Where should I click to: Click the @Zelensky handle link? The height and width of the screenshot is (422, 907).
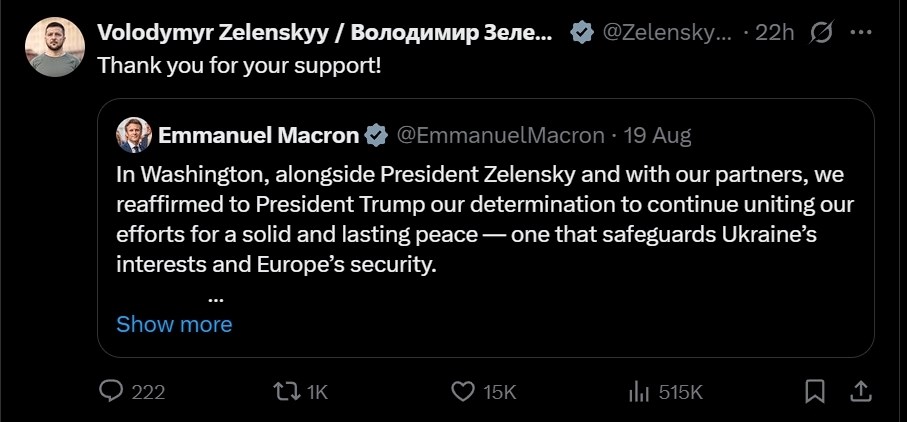click(669, 33)
